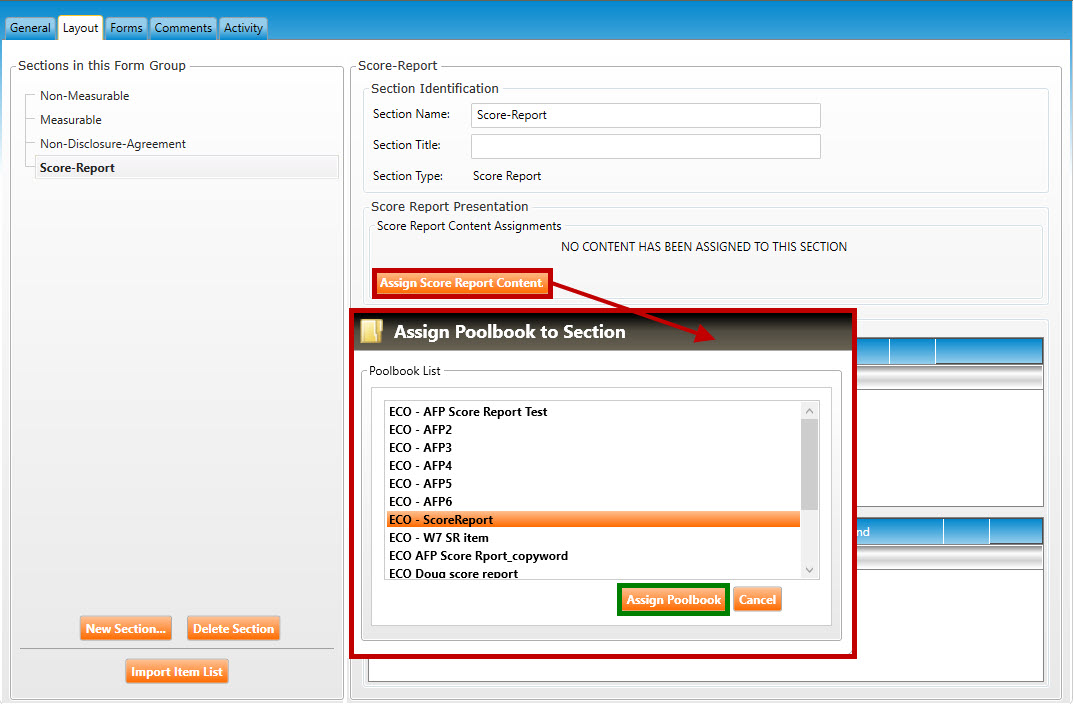
Task: Choose ECO - AFP Score Report Test poolbook
Action: click(x=468, y=412)
